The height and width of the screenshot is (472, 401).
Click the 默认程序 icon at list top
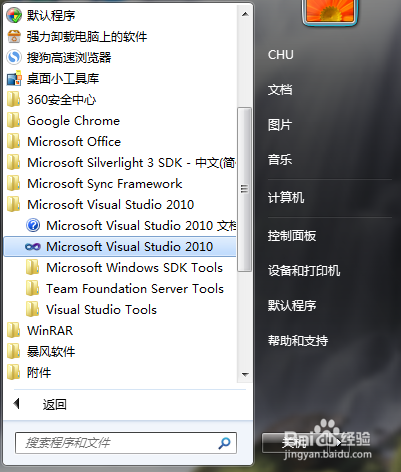click(14, 15)
